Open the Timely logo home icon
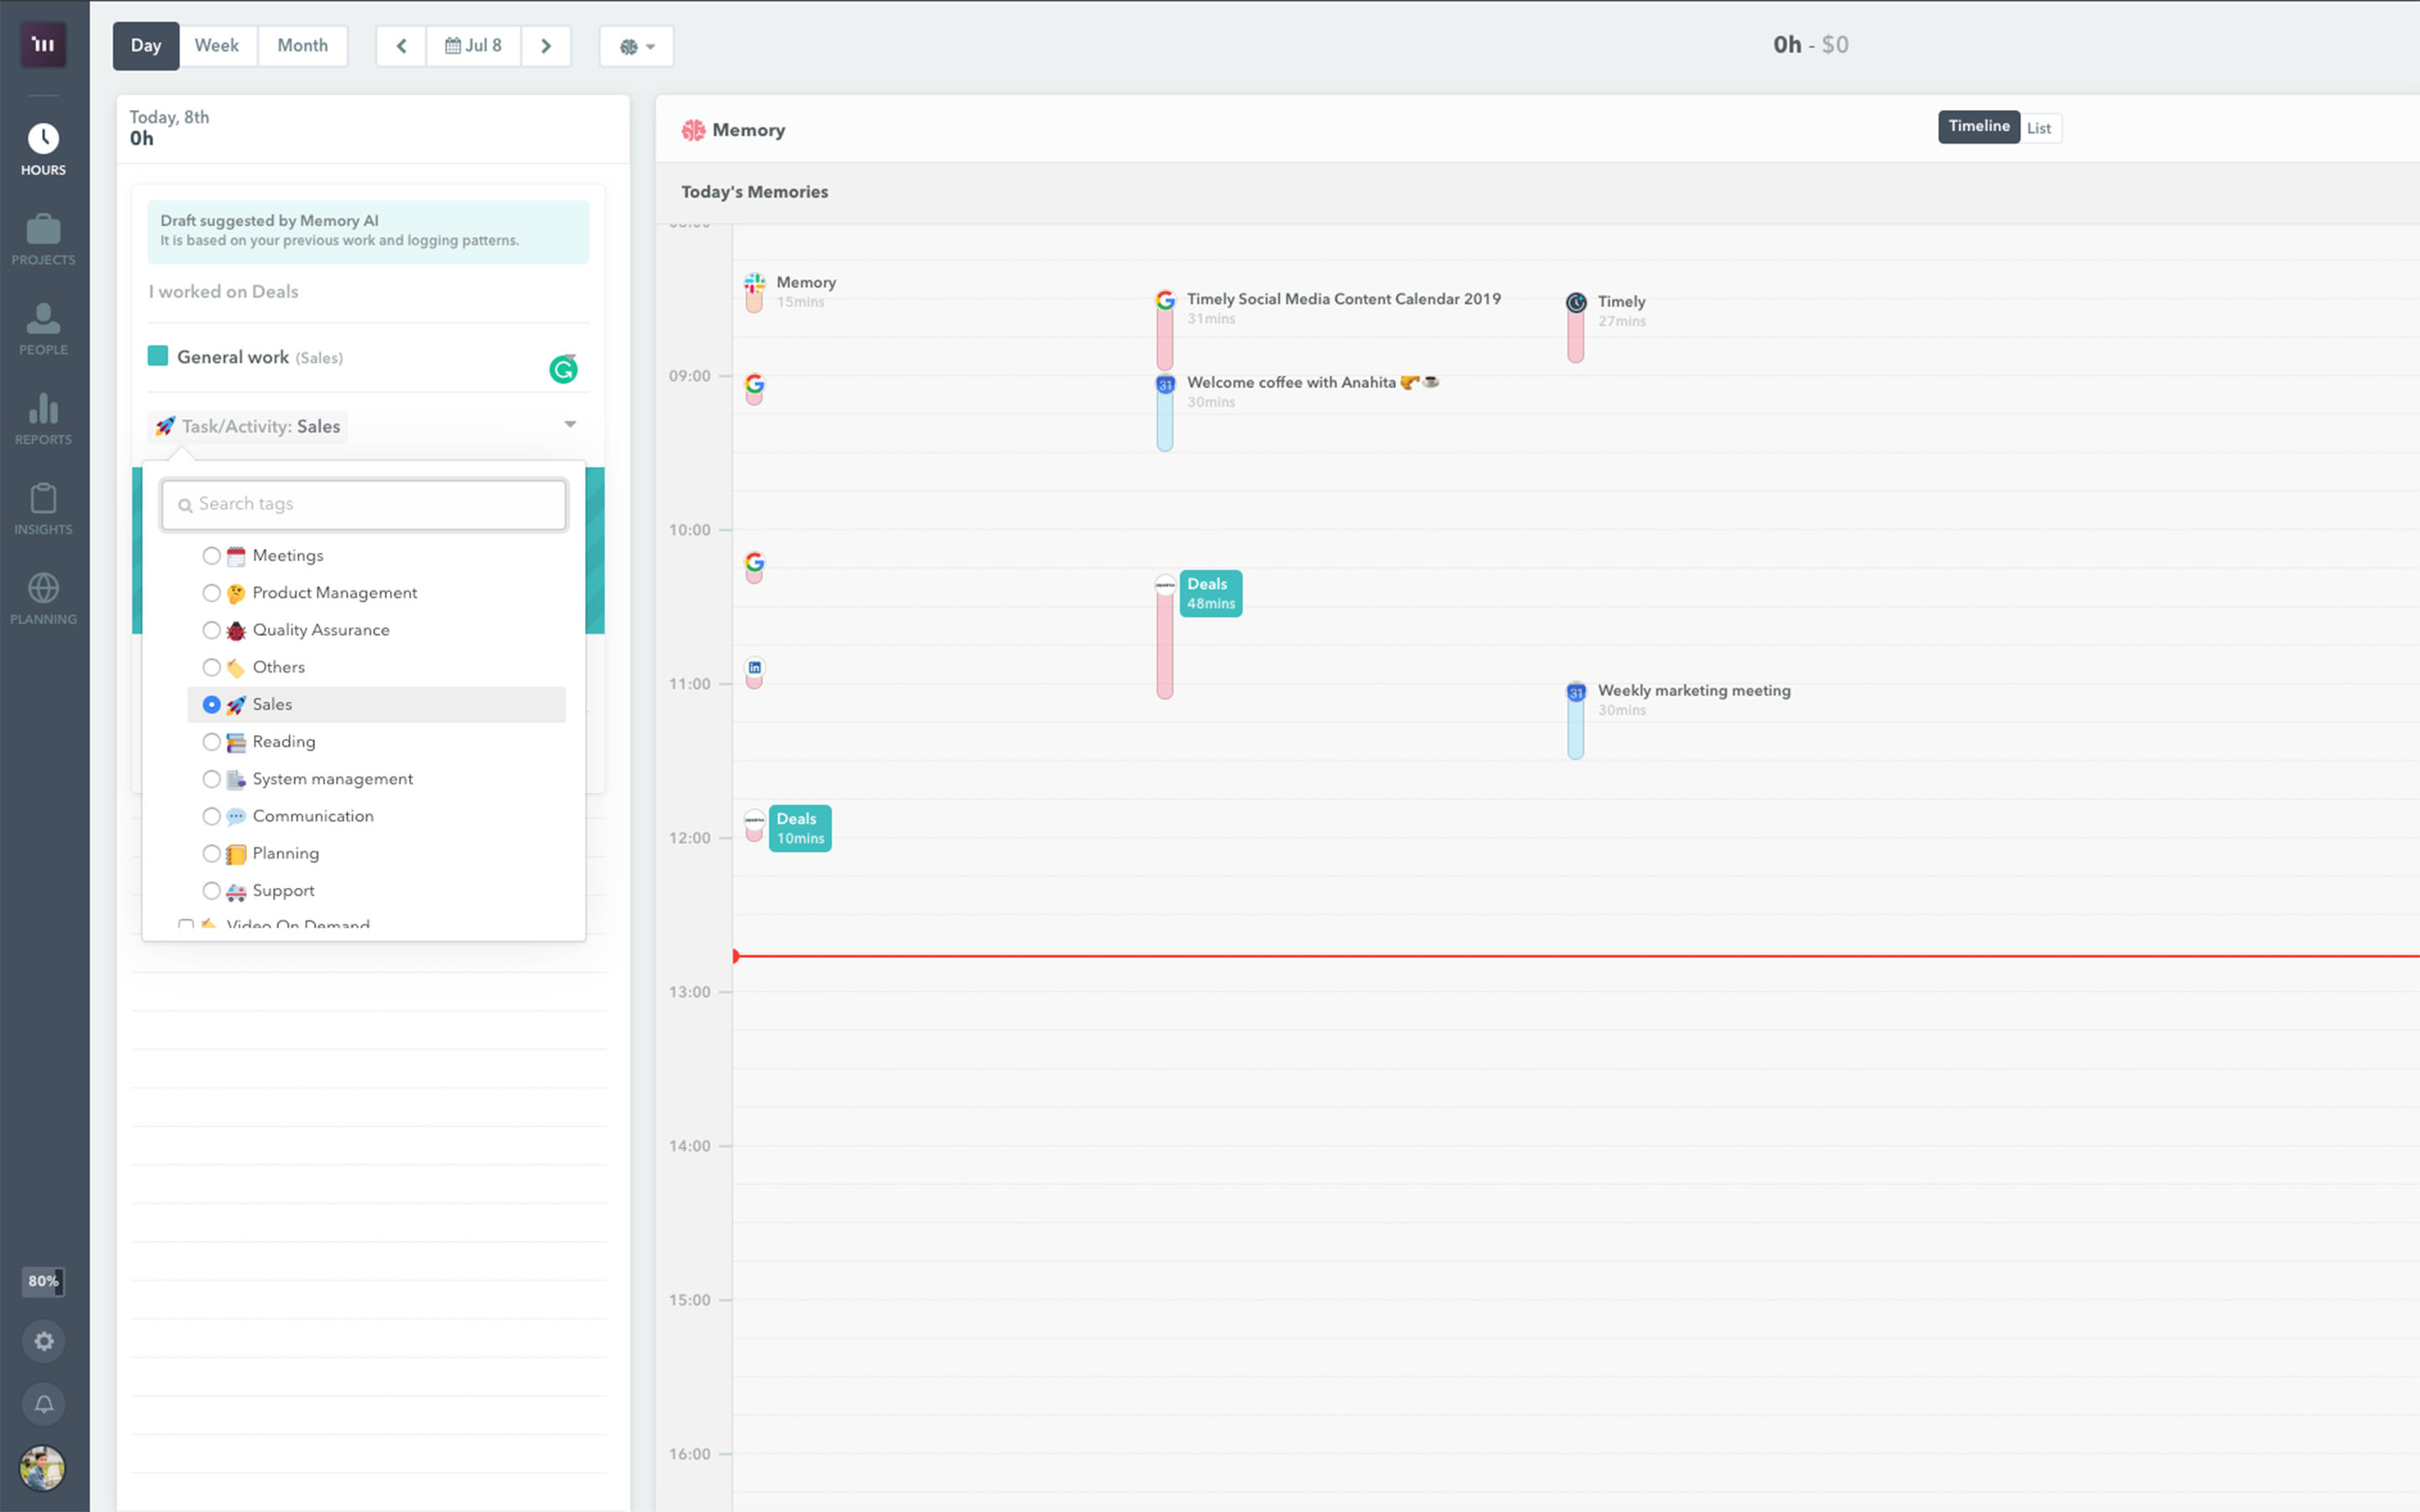 click(43, 44)
